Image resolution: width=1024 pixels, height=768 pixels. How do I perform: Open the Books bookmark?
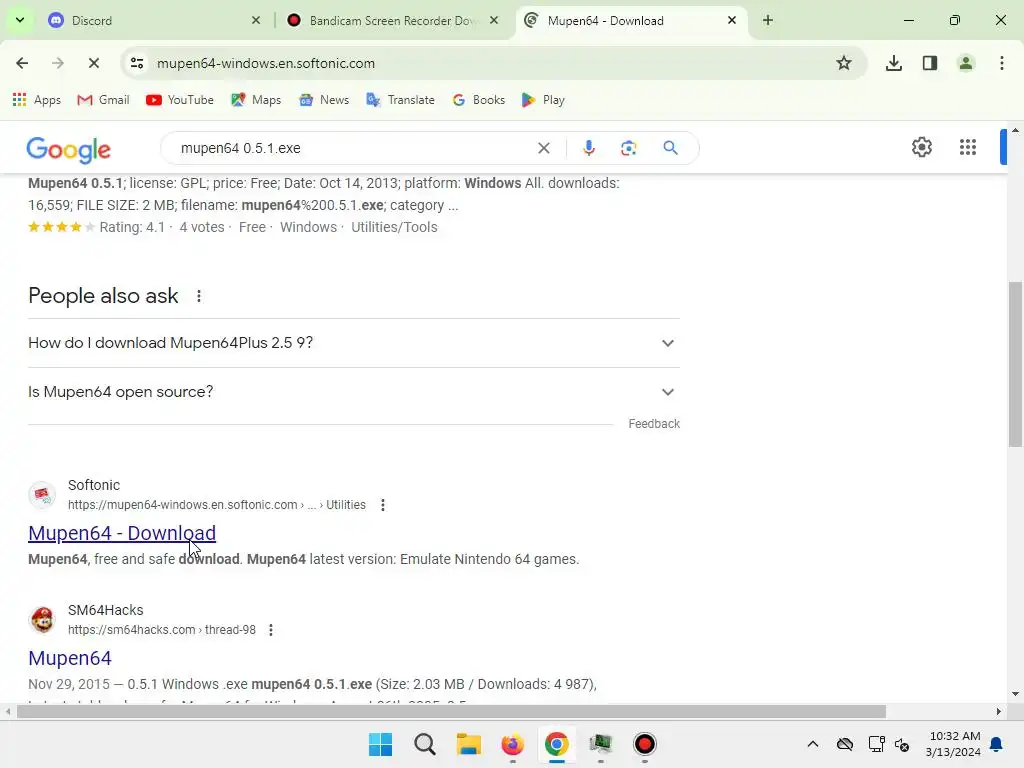[x=479, y=100]
